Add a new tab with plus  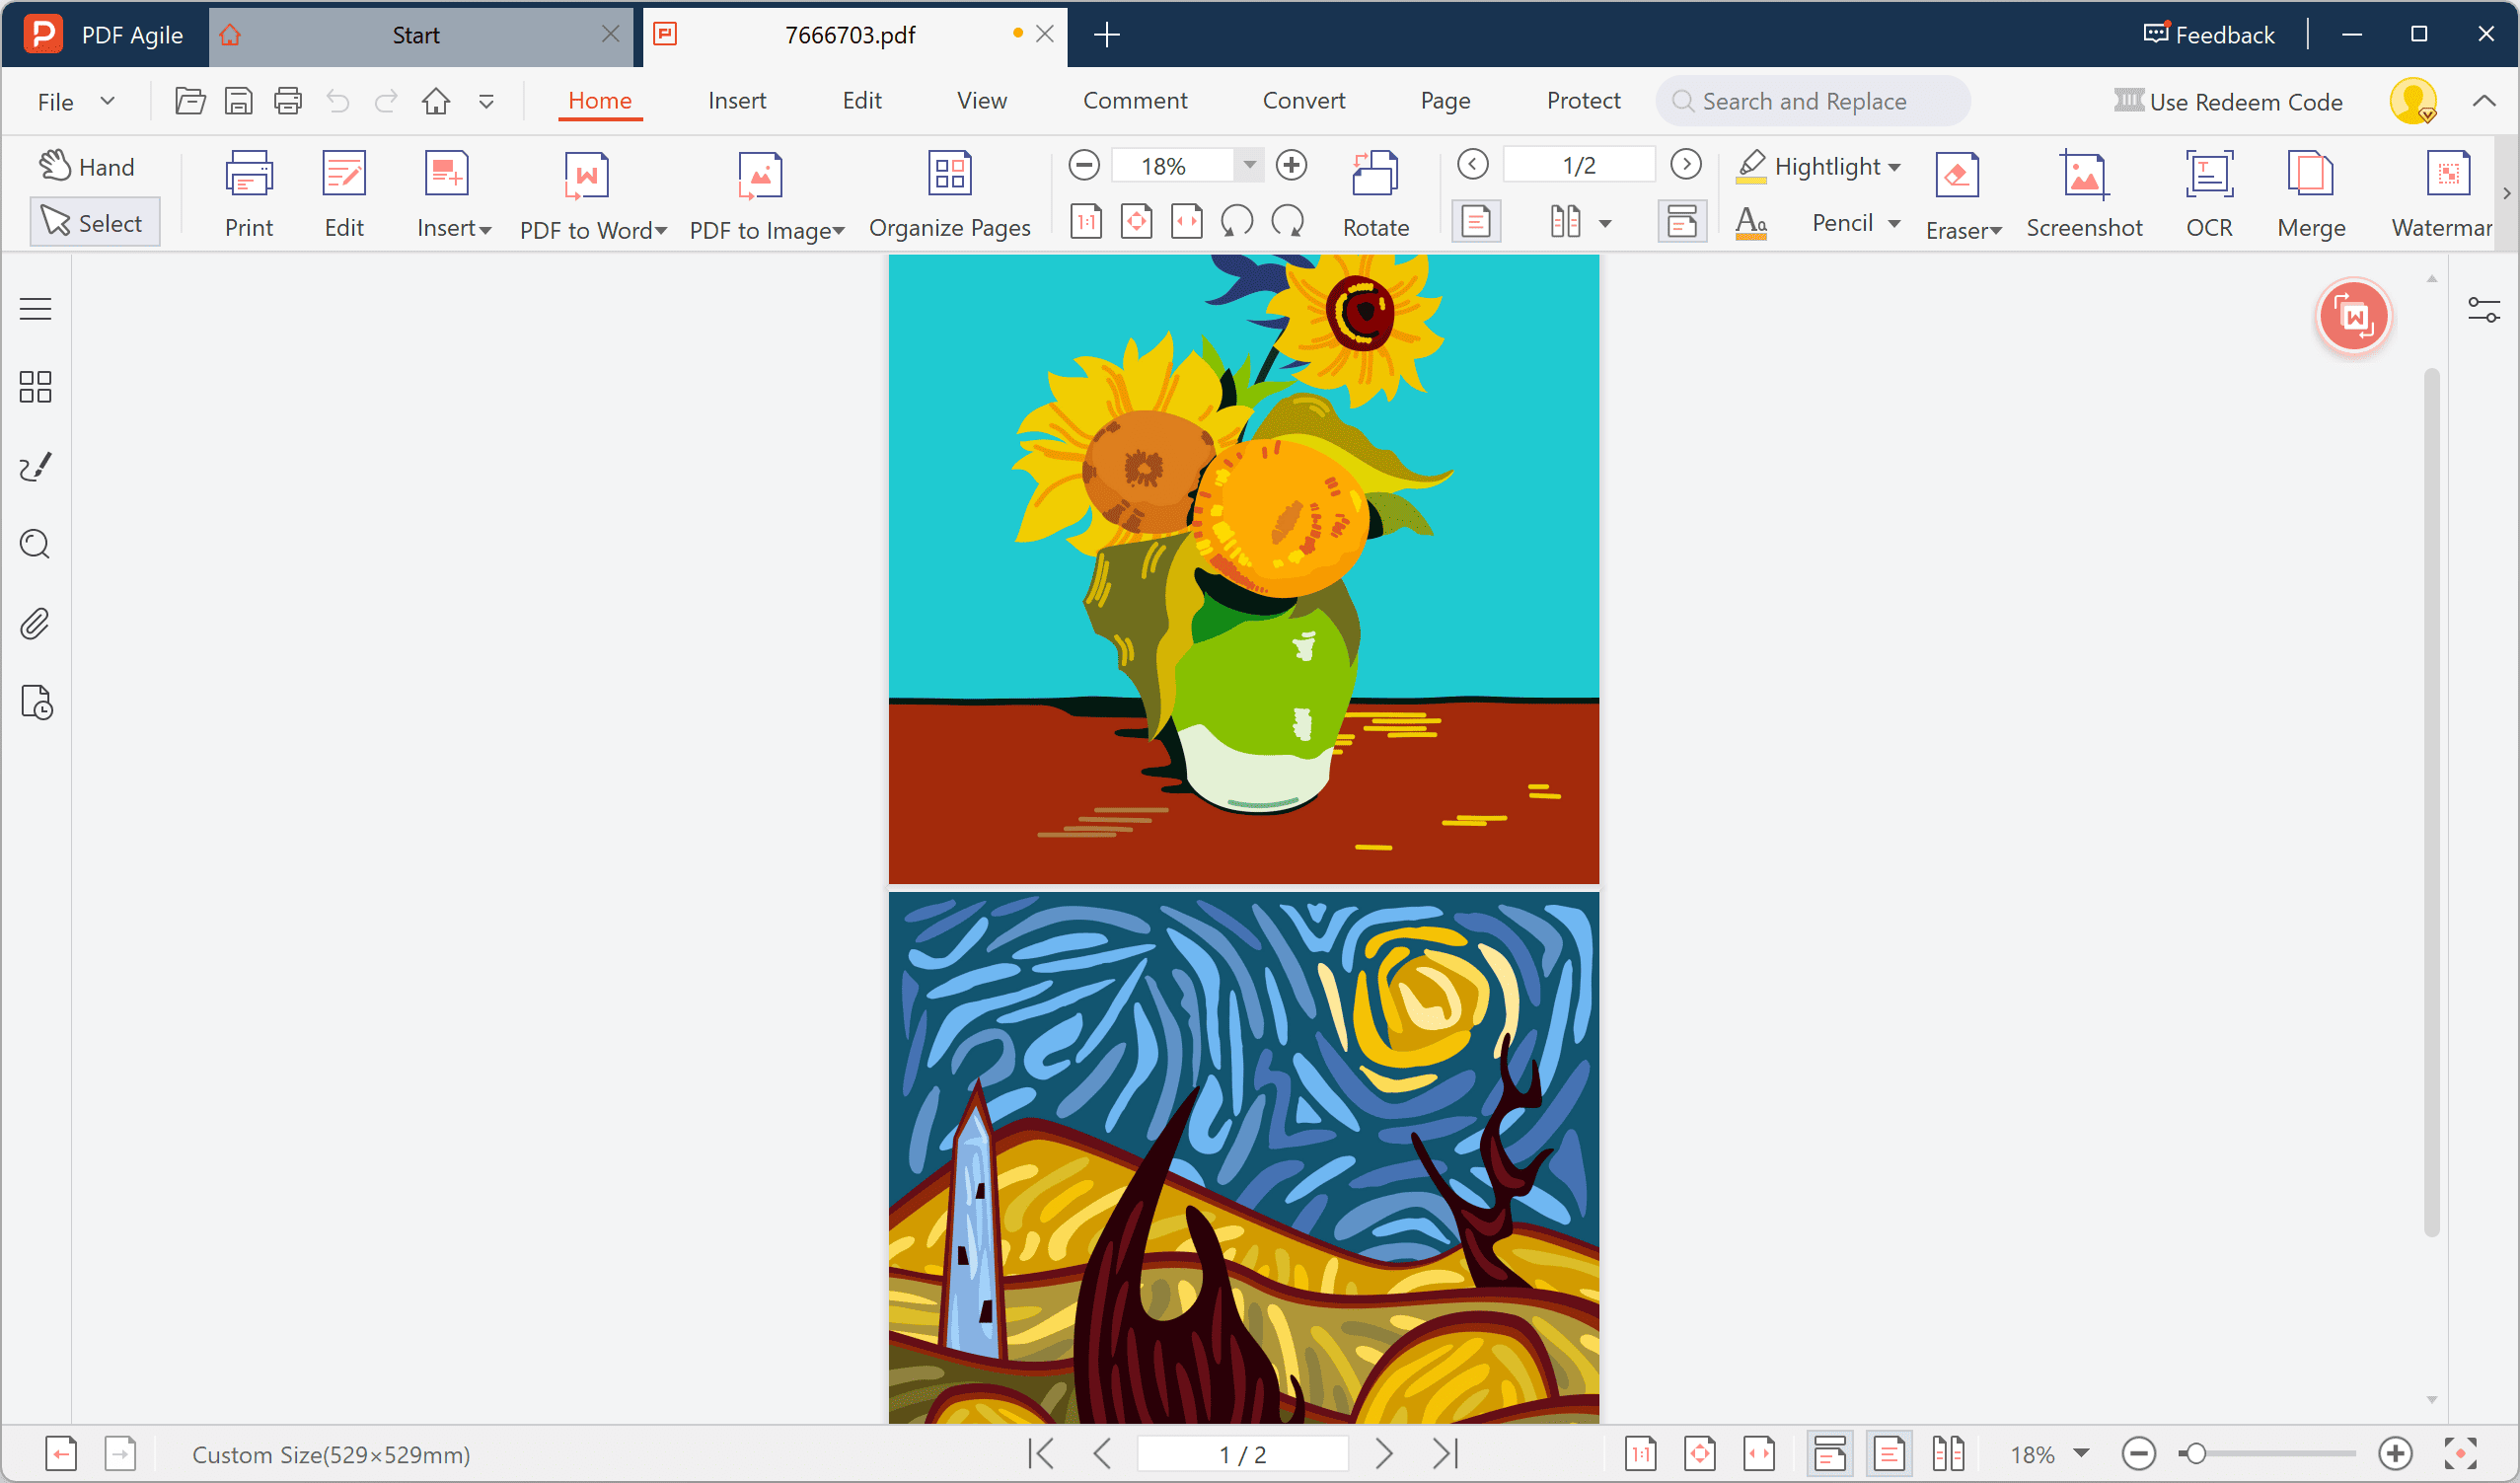click(1106, 35)
